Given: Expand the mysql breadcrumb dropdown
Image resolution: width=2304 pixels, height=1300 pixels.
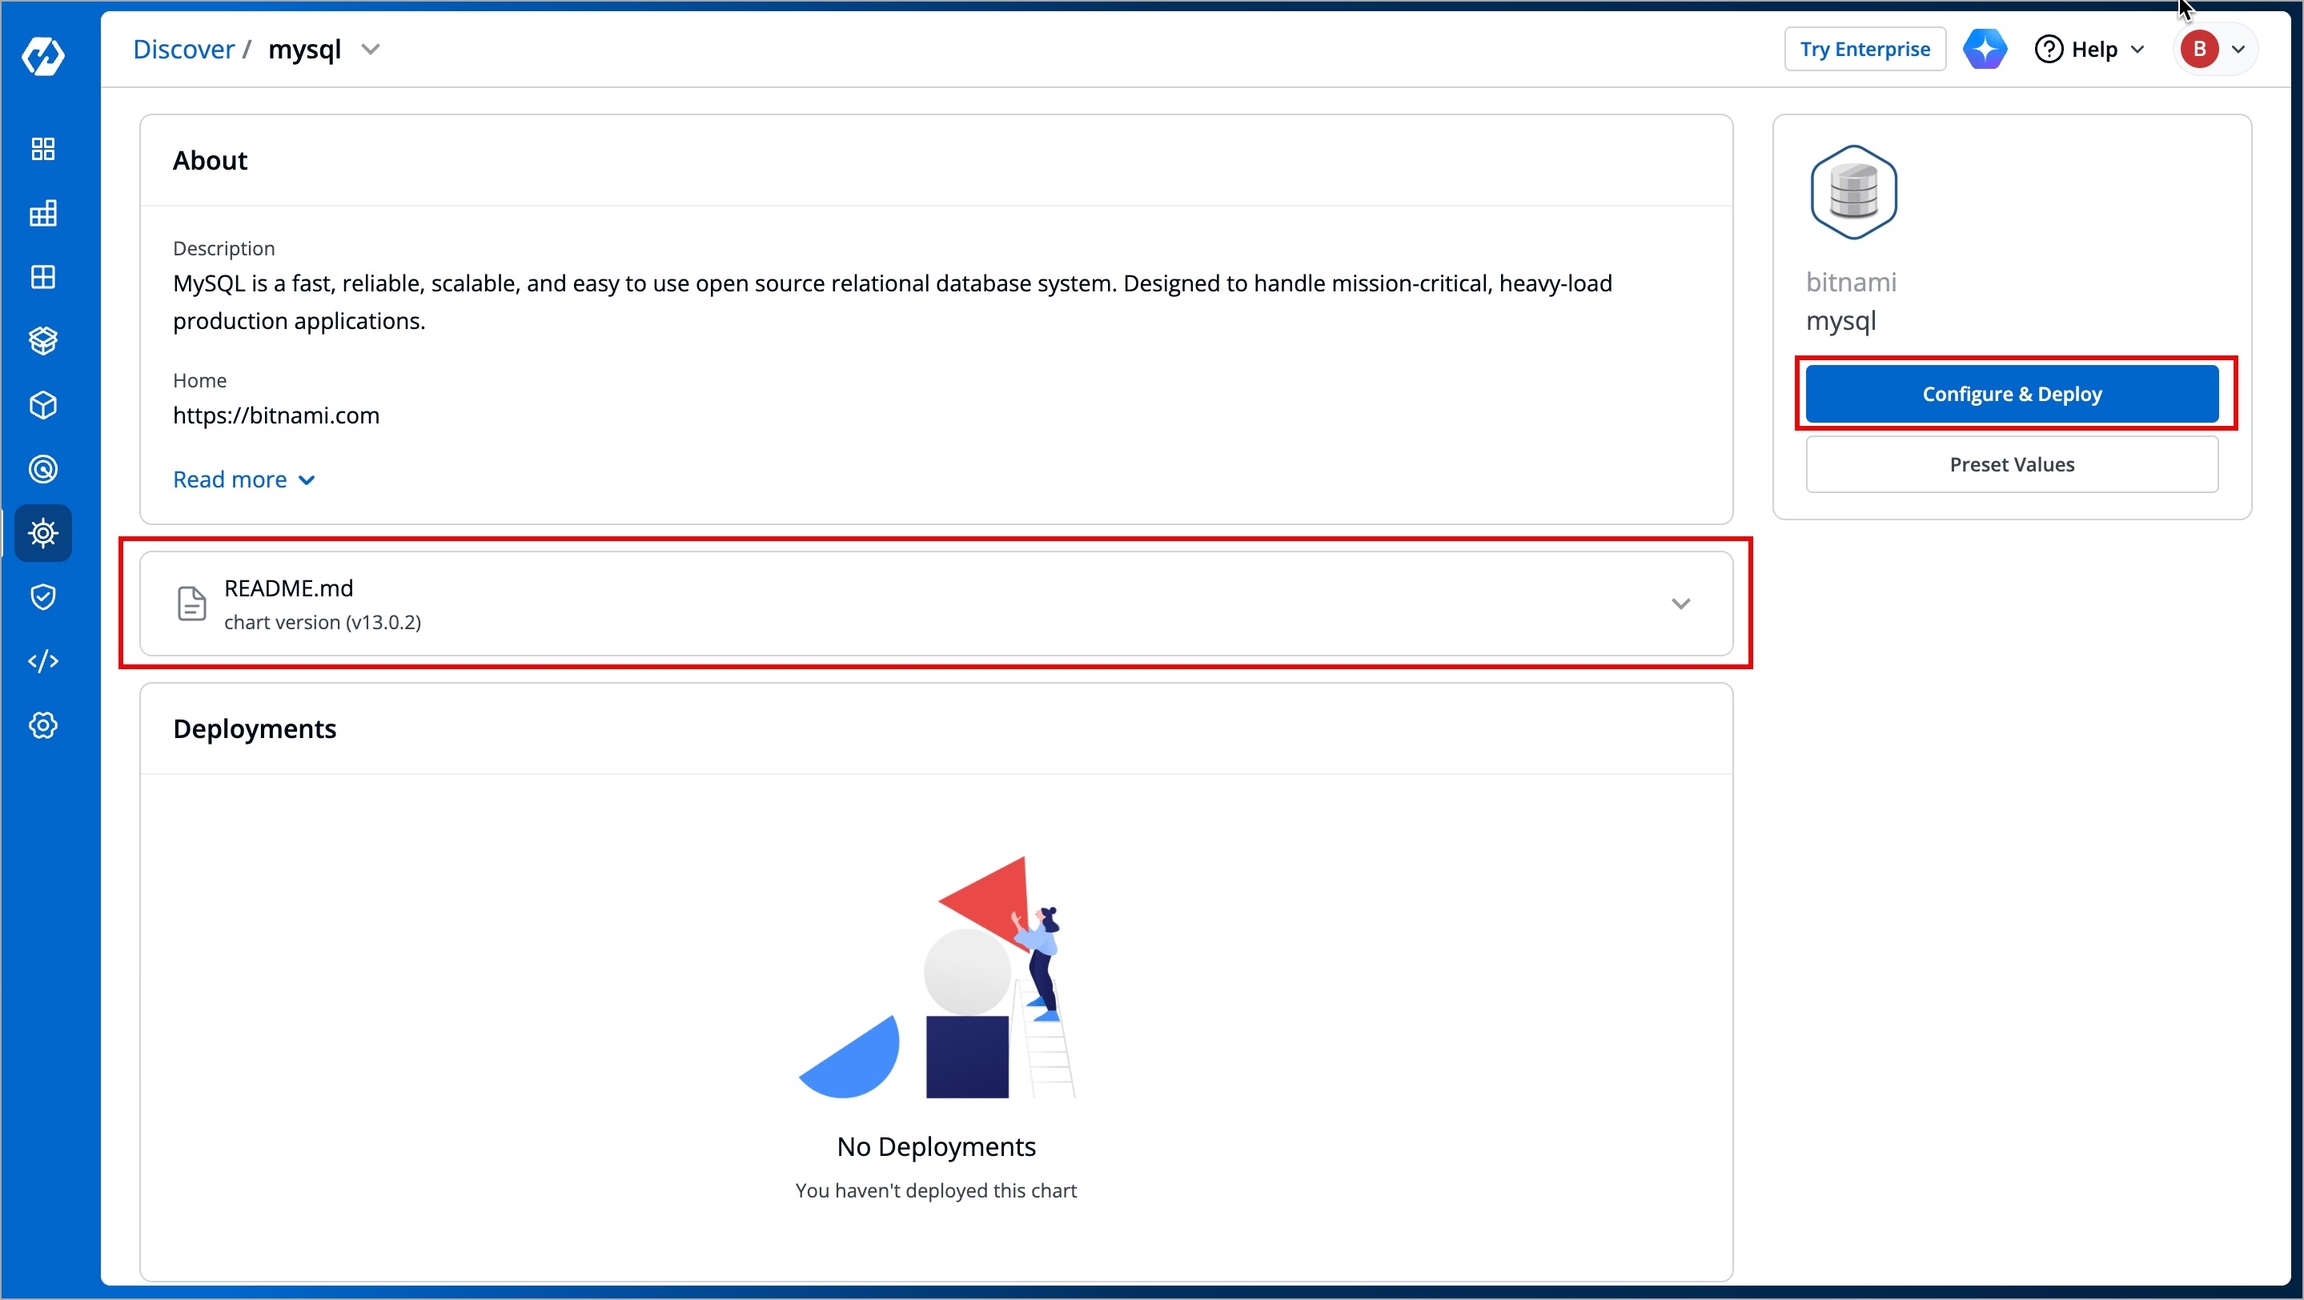Looking at the screenshot, I should (x=371, y=49).
